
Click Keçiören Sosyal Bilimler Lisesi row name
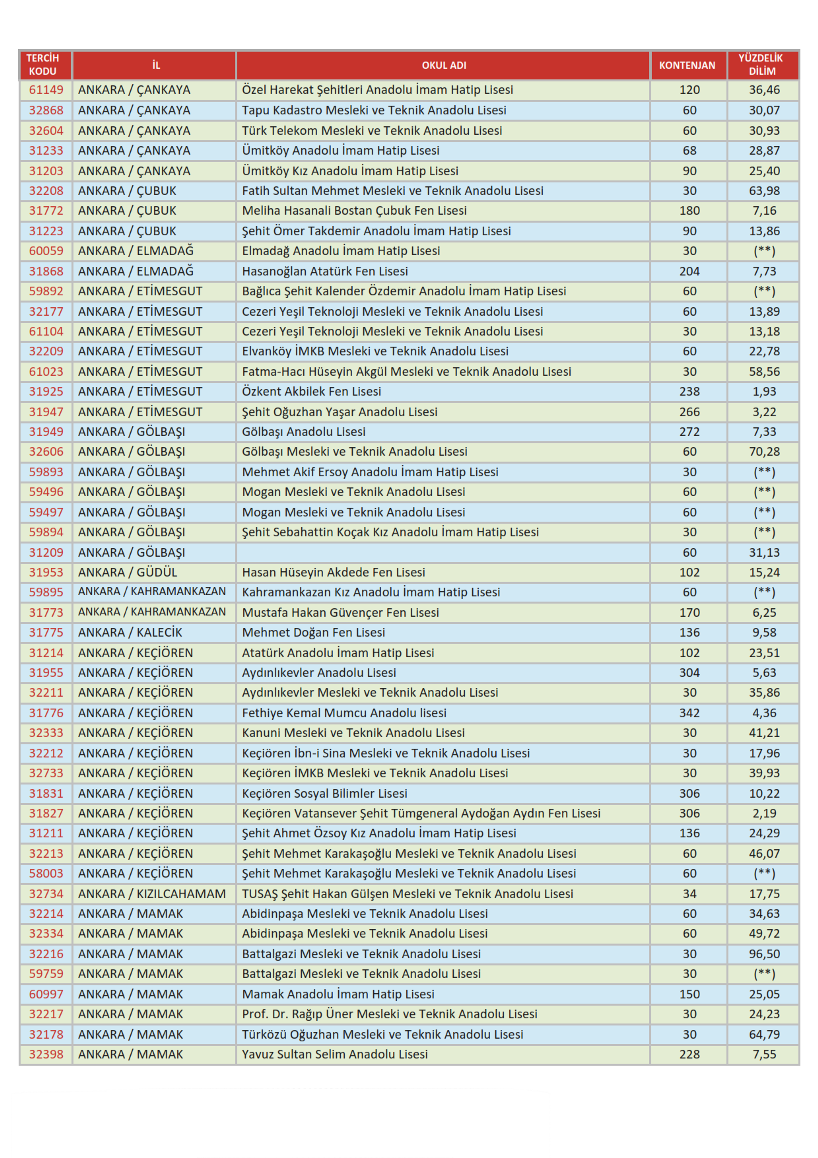(325, 794)
